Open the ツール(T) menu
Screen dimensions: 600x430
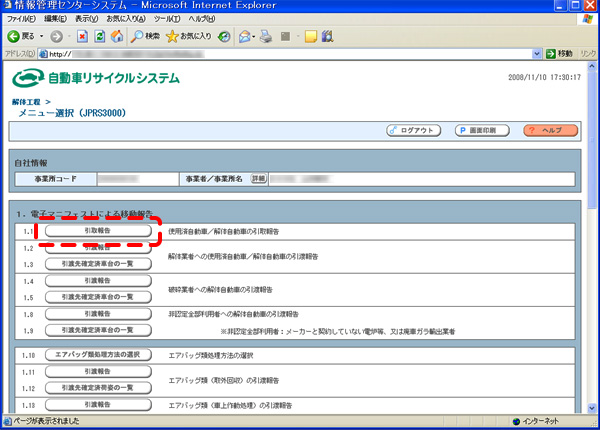(167, 19)
